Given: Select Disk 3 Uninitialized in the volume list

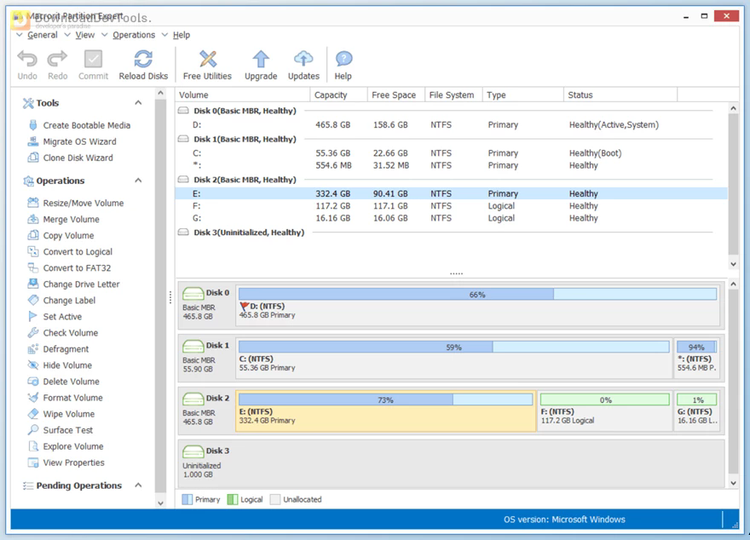Looking at the screenshot, I should [x=248, y=233].
